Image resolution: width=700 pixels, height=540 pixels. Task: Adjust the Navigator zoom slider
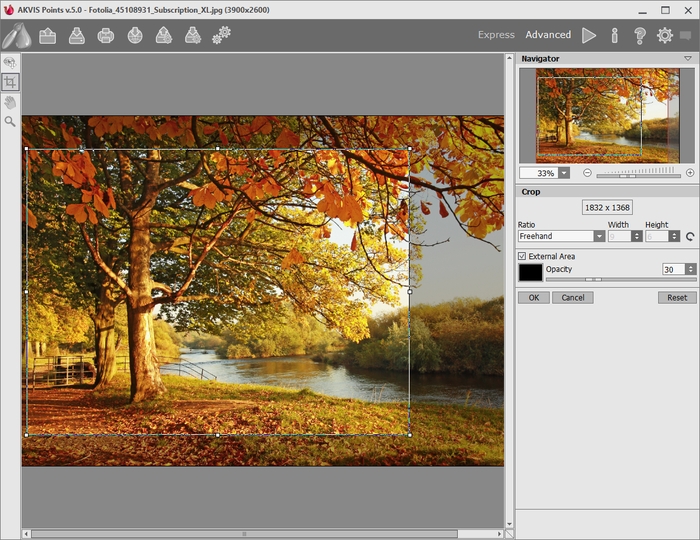tap(638, 176)
